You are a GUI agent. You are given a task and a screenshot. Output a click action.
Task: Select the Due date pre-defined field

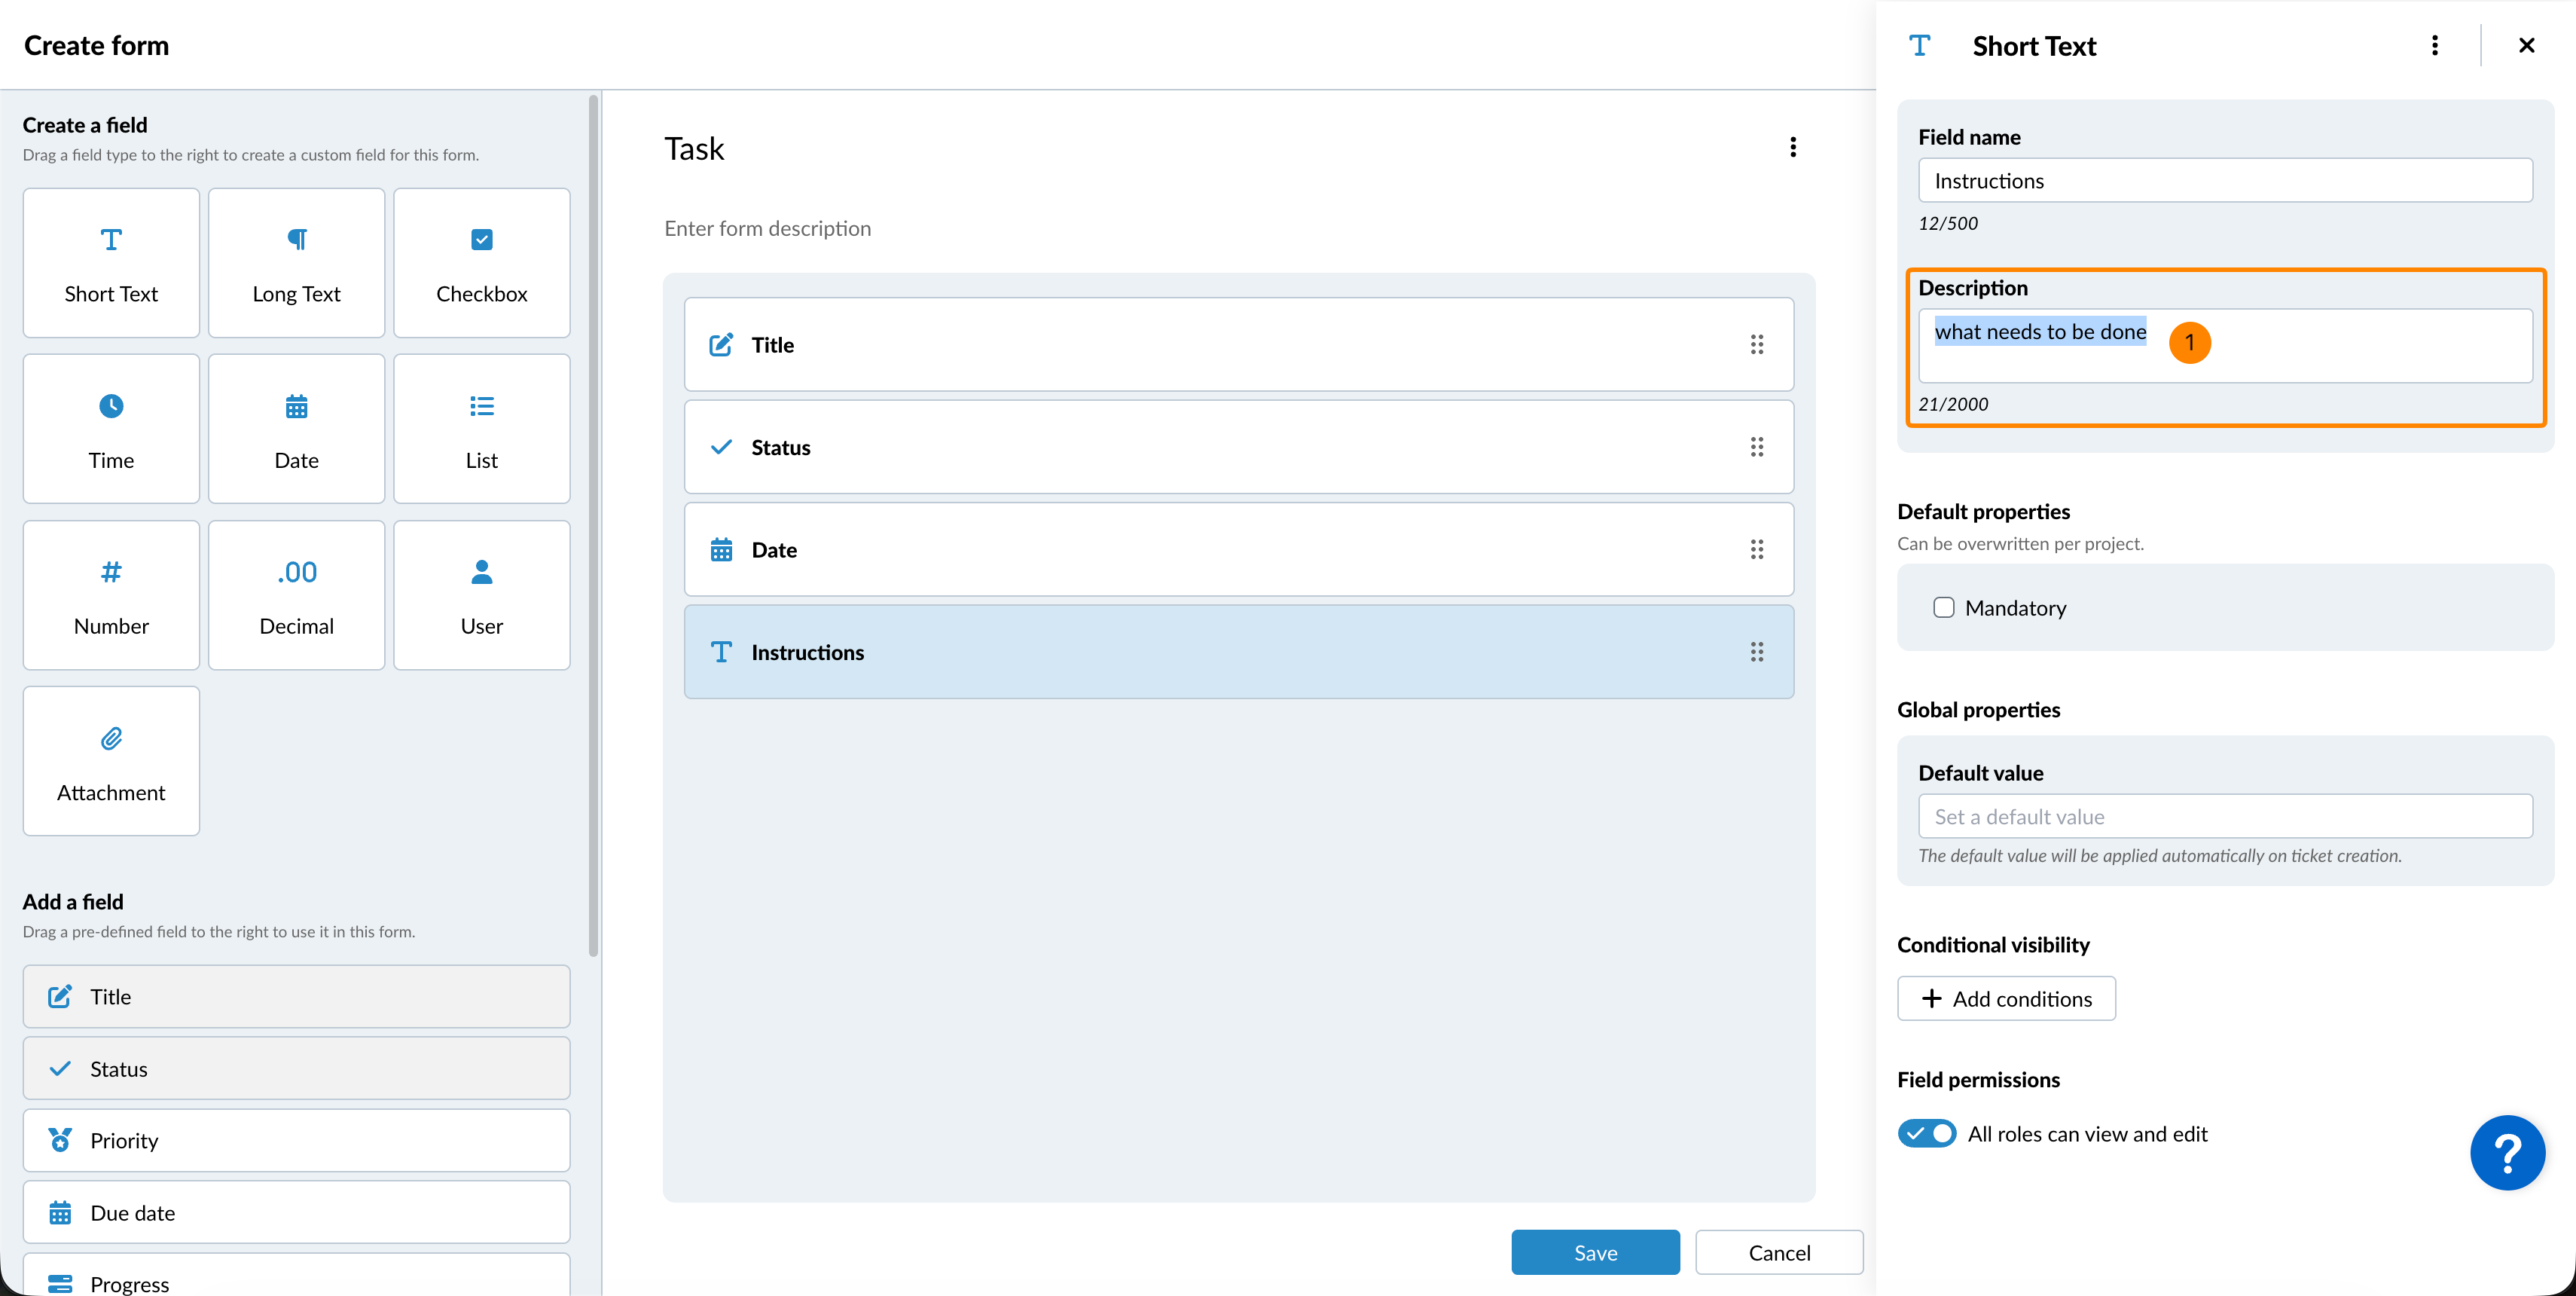click(x=296, y=1212)
